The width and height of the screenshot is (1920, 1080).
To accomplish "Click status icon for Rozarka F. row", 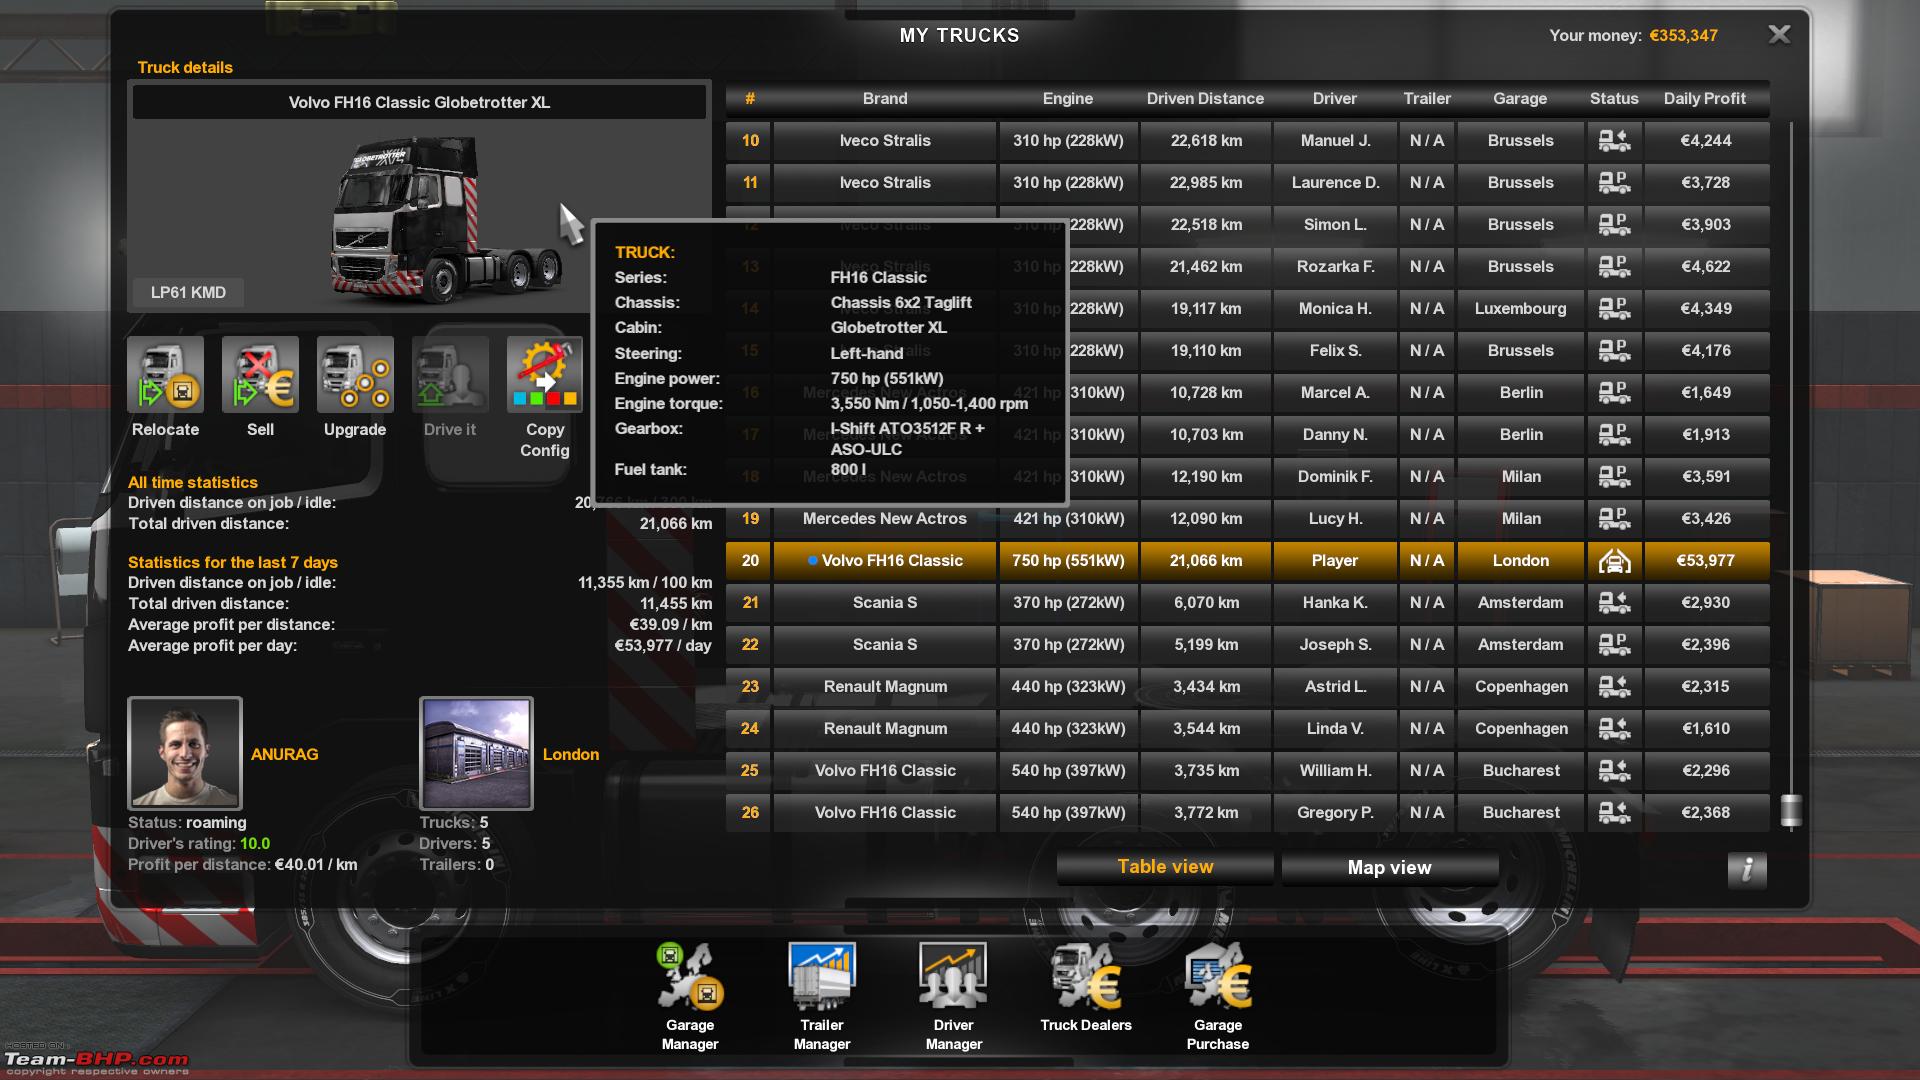I will (1614, 267).
